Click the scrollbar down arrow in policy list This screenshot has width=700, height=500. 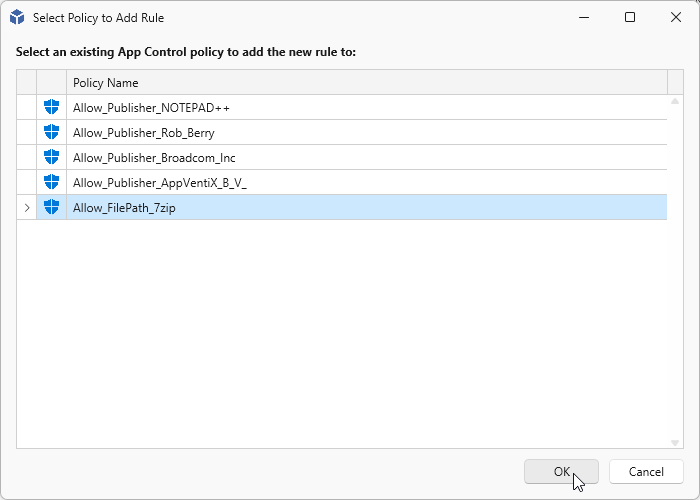click(676, 442)
